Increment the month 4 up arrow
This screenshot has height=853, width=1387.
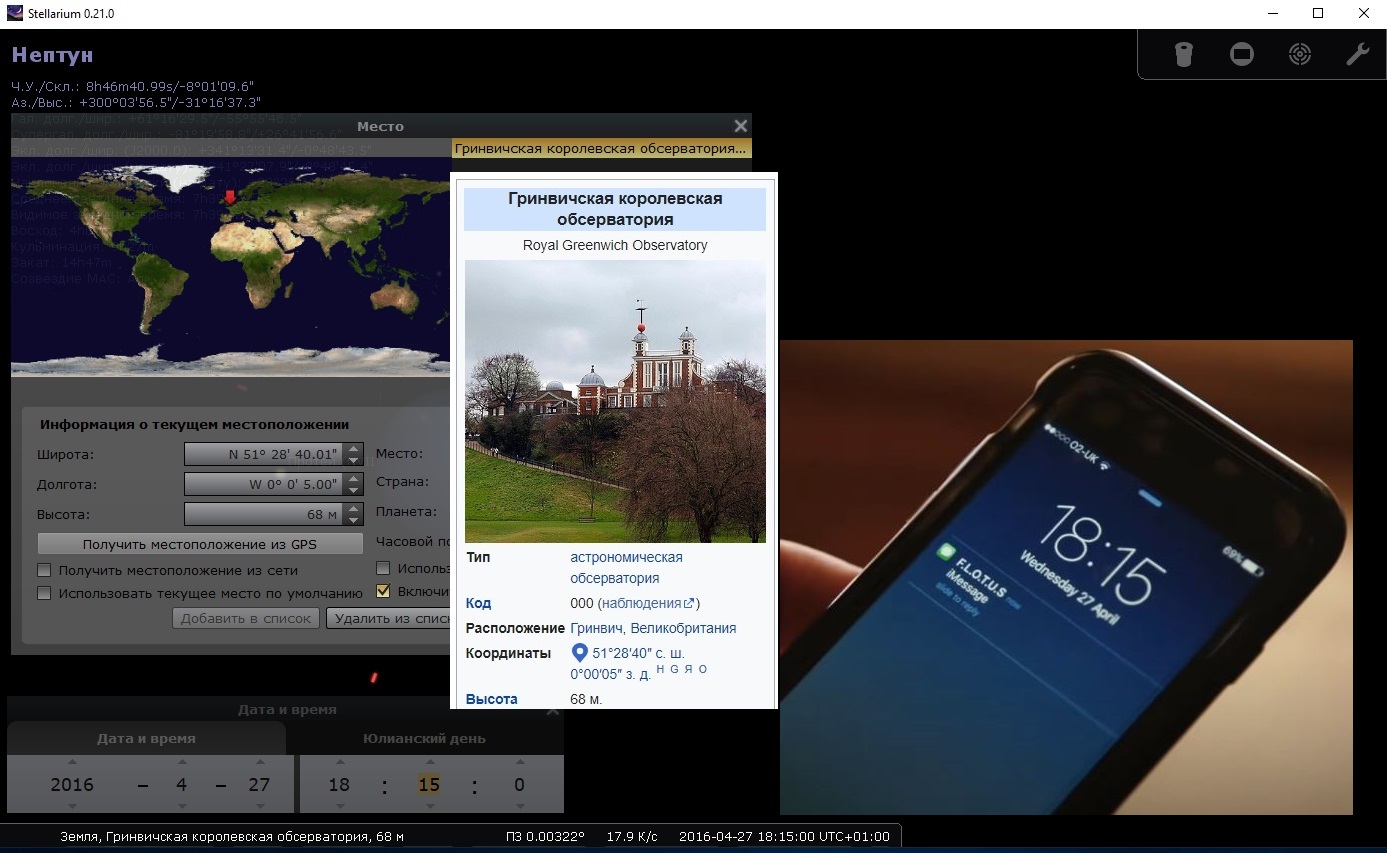[x=181, y=762]
